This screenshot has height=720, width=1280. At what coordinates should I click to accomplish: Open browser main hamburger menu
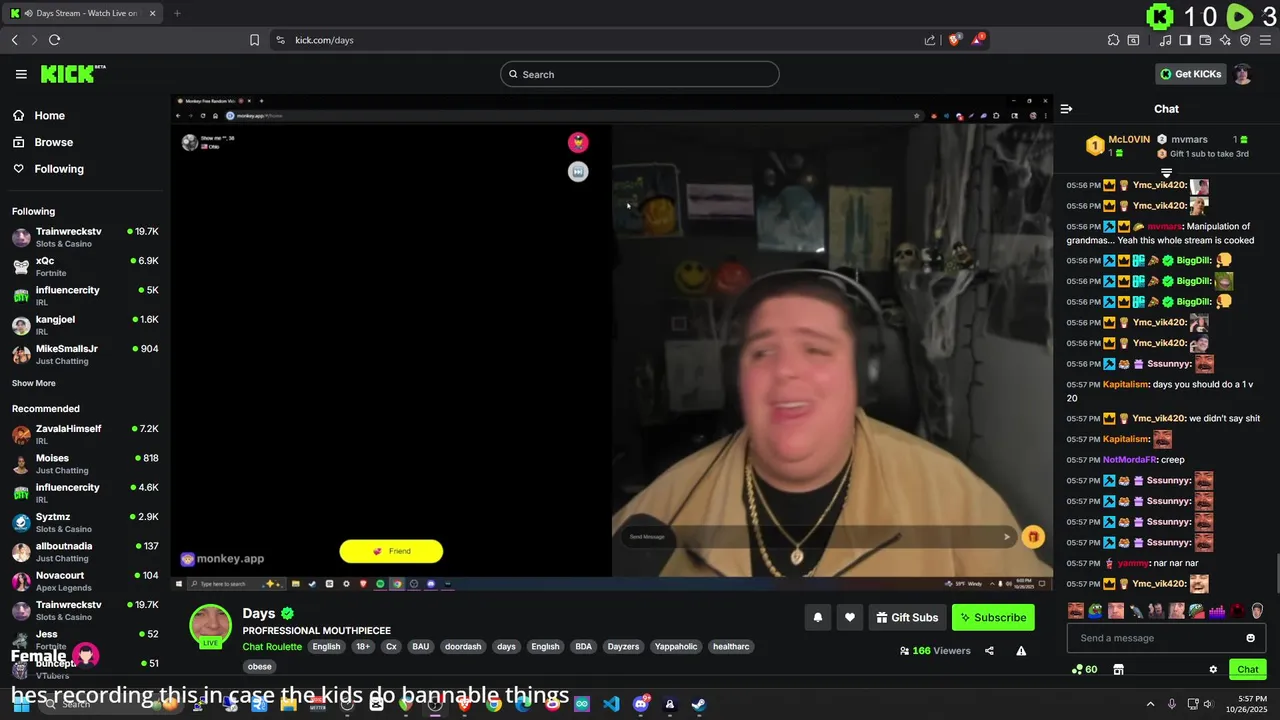click(1265, 40)
